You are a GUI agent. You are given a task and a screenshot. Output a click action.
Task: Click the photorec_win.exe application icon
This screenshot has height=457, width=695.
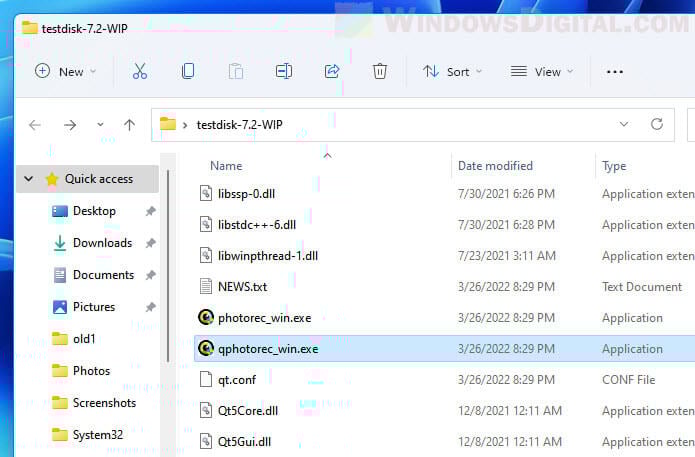[x=206, y=317]
